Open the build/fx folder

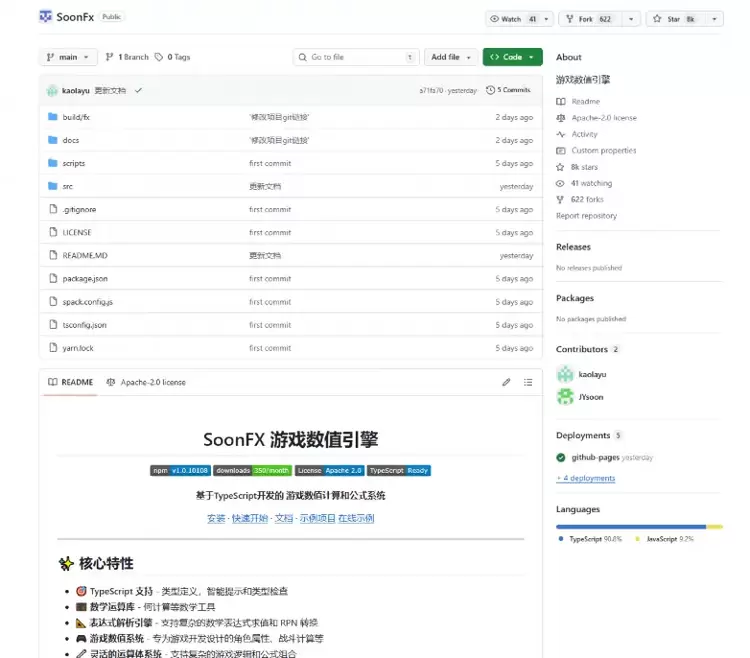point(76,117)
